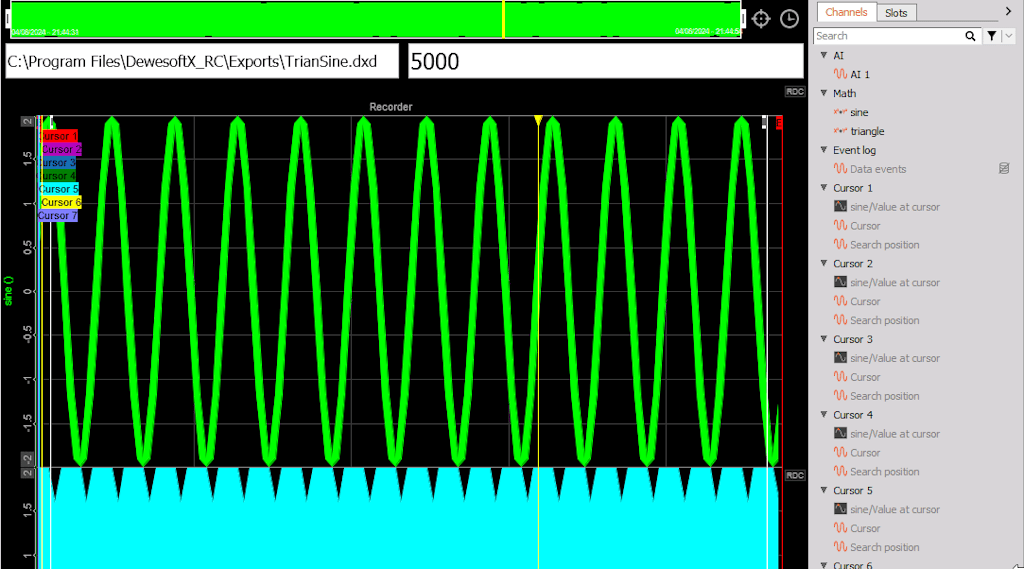This screenshot has height=569, width=1024.
Task: Open the channel filter funnel icon
Action: tap(991, 36)
